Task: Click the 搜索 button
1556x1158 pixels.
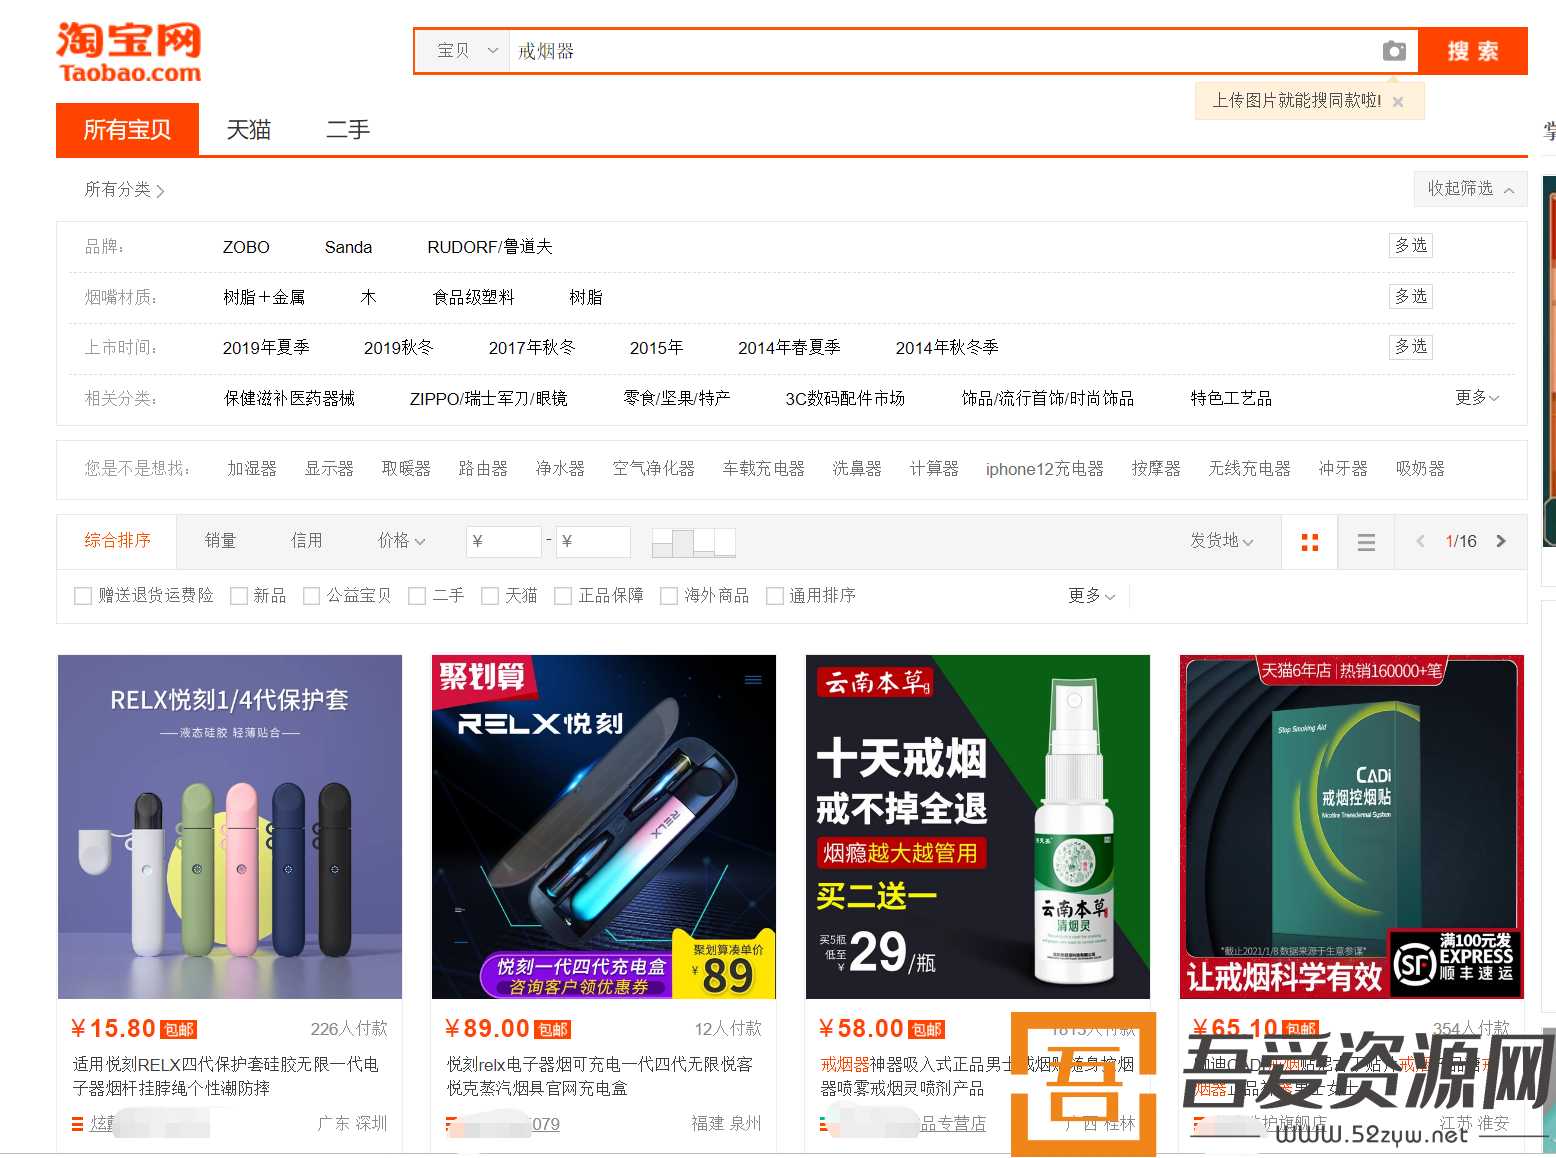Action: click(x=1472, y=50)
